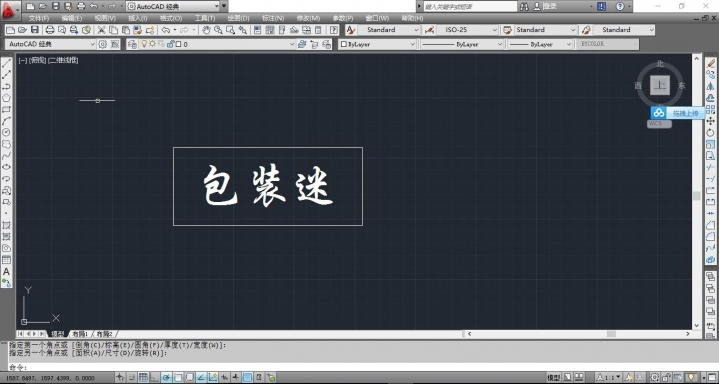Switch to 布局1 layout tab

pos(80,334)
